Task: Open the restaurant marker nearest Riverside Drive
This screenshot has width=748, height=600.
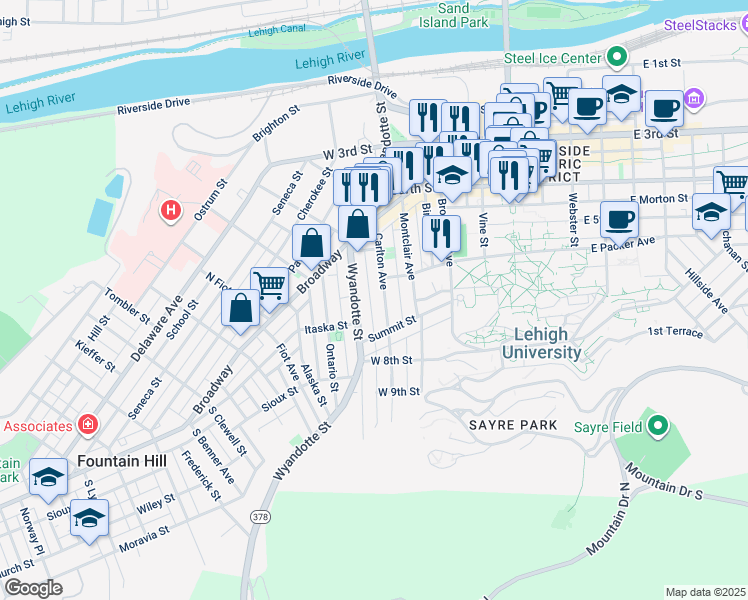Action: pyautogui.click(x=428, y=119)
